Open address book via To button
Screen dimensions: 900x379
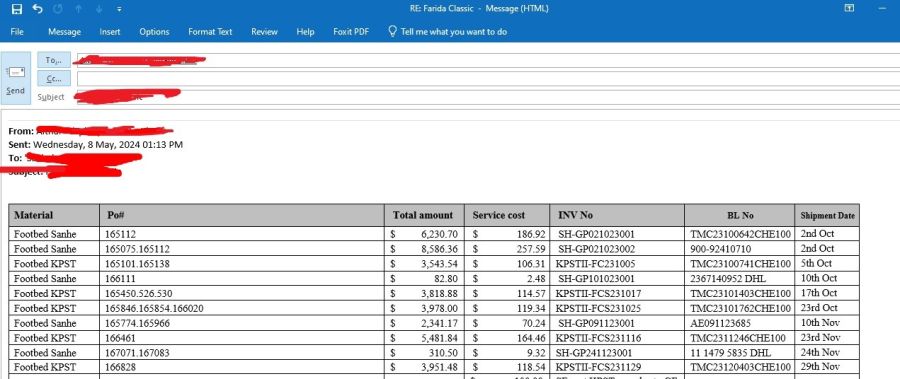coord(54,60)
